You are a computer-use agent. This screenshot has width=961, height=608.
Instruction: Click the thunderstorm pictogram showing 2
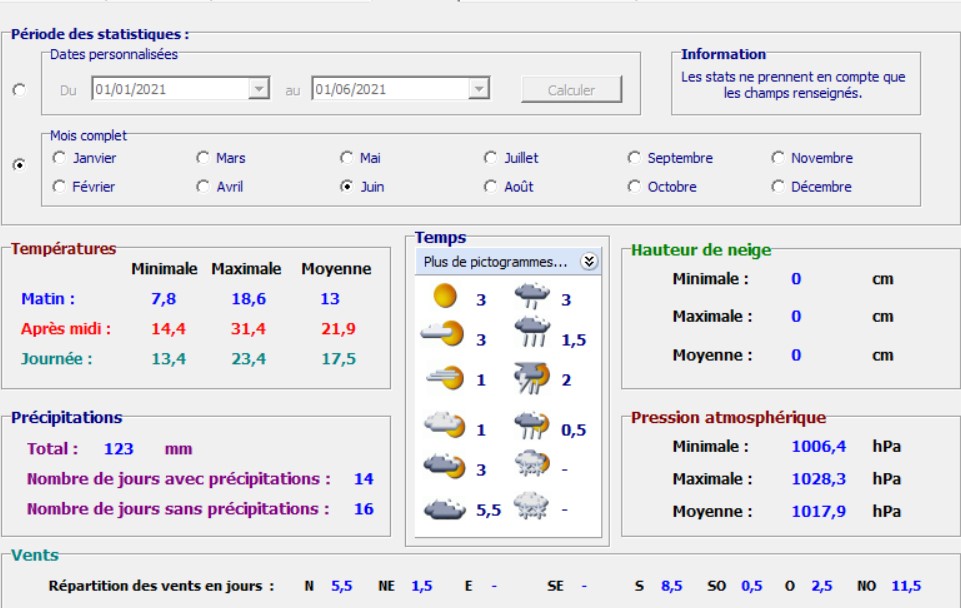532,378
